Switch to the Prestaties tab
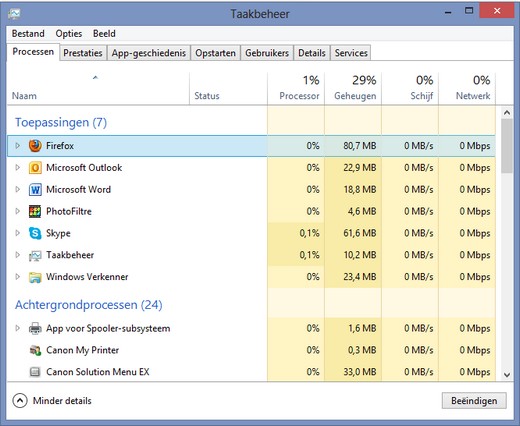520x426 pixels. (x=83, y=53)
